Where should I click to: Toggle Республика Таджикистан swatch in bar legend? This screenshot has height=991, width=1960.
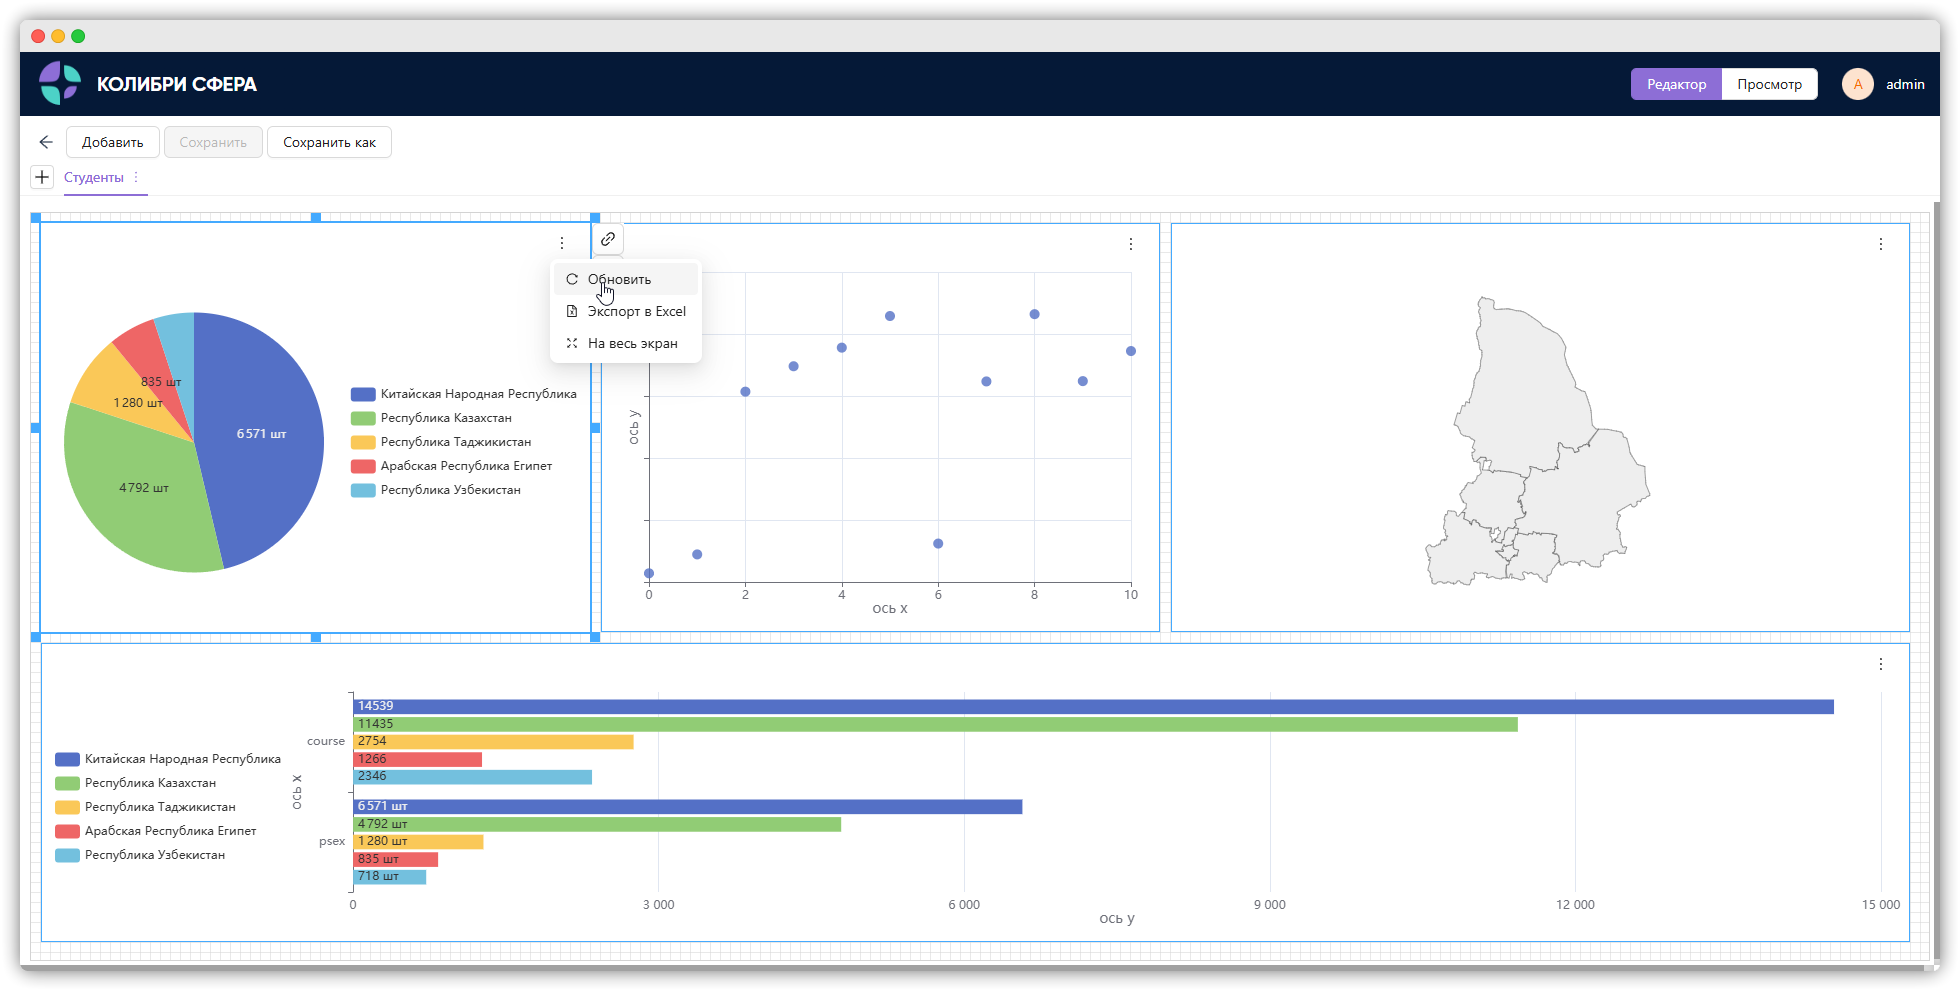coord(67,807)
